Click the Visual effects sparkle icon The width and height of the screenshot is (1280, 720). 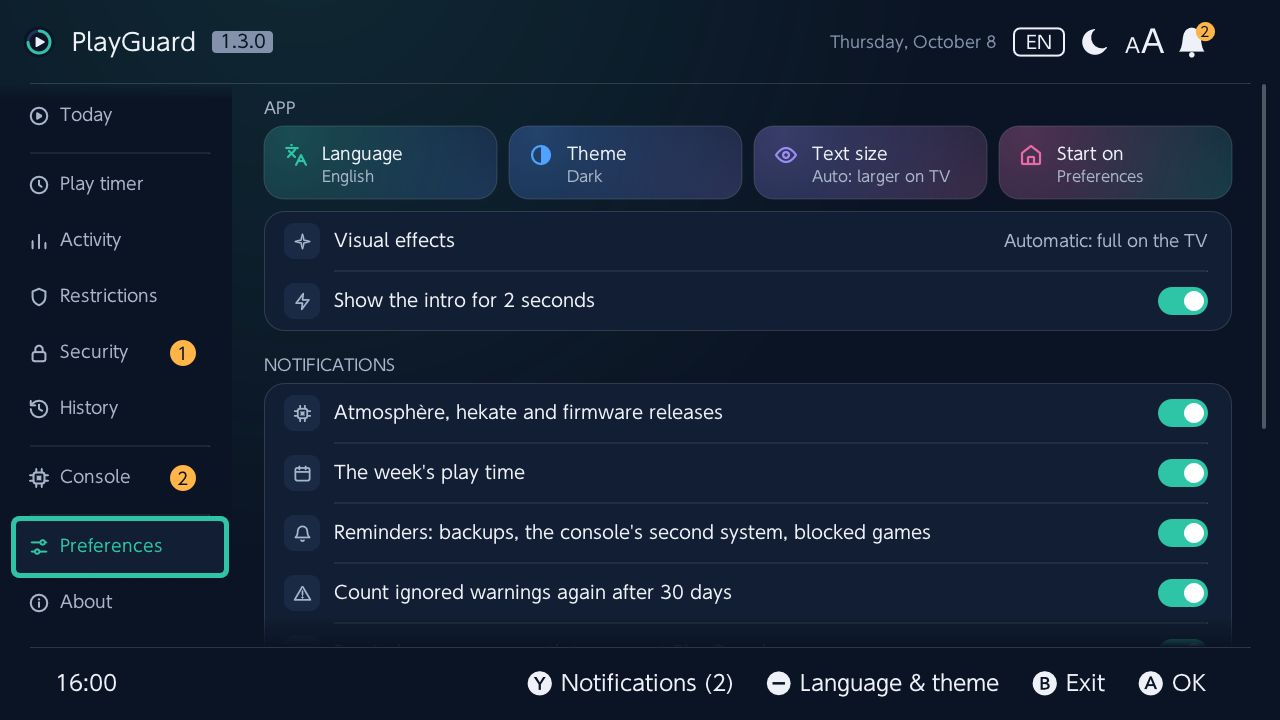(302, 241)
